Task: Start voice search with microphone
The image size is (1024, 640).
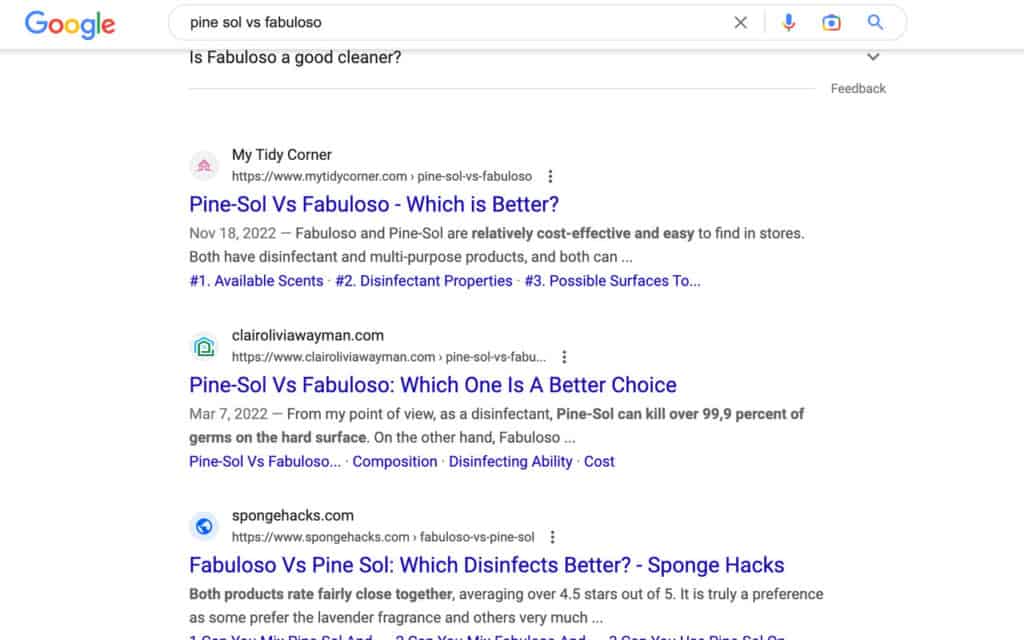Action: click(x=789, y=23)
